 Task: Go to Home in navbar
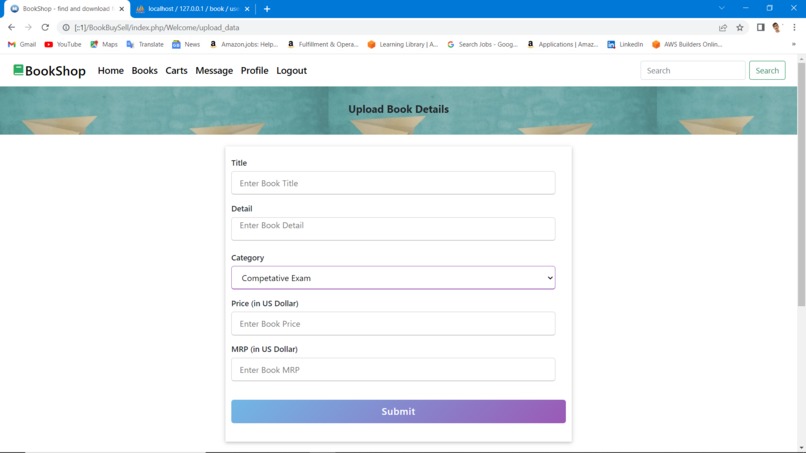111,70
